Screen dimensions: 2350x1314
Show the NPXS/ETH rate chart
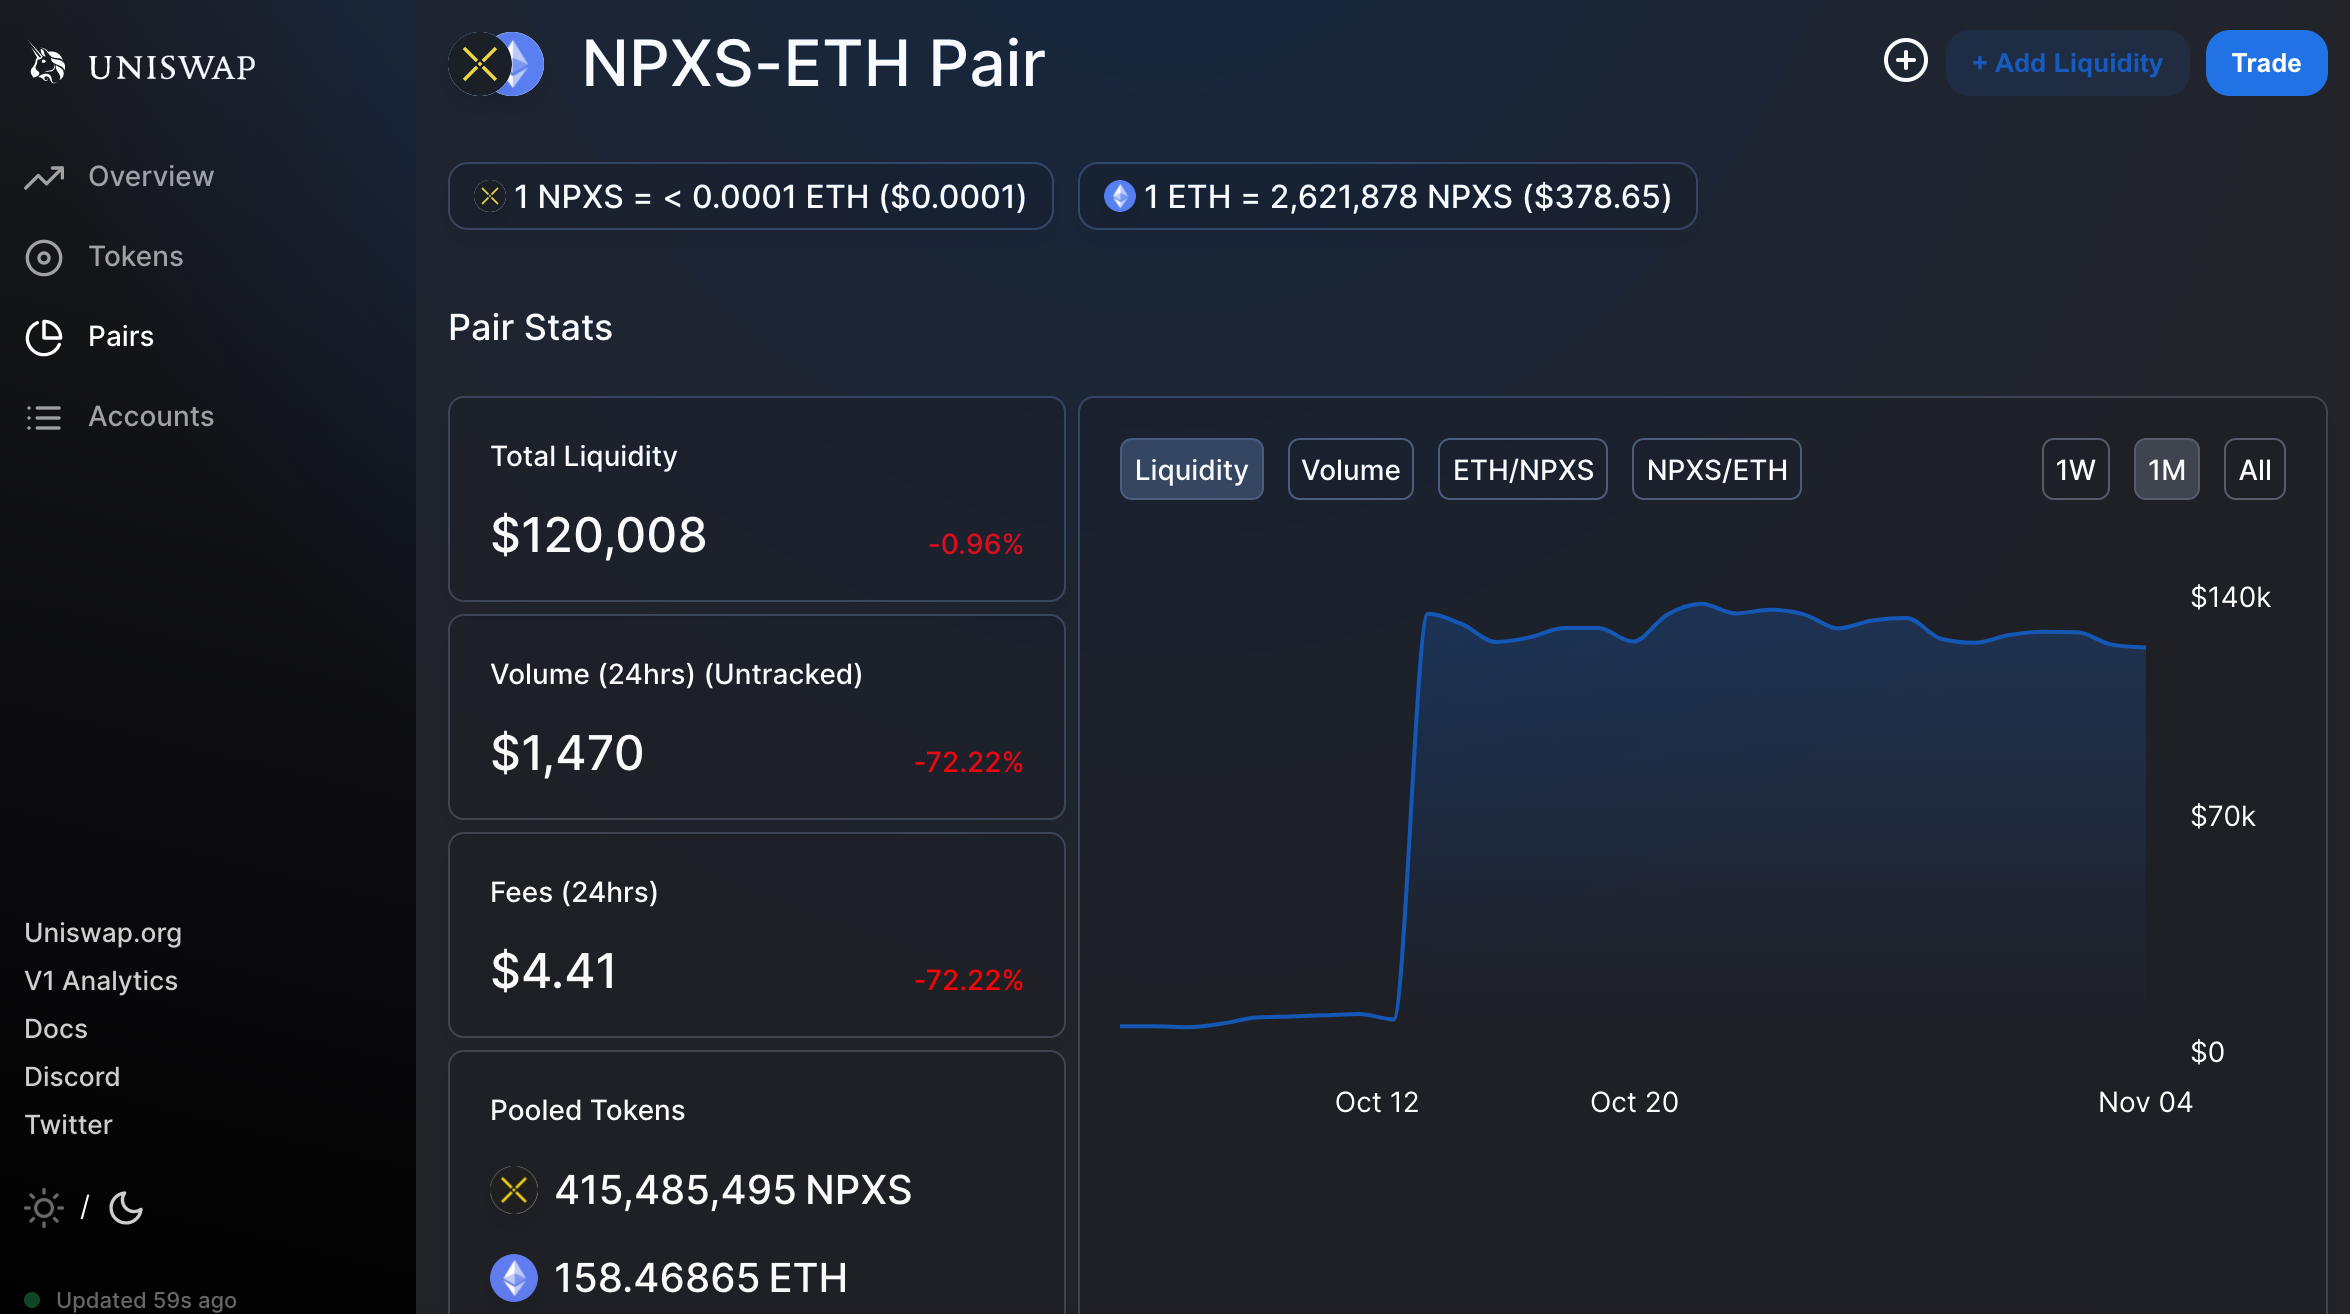pyautogui.click(x=1716, y=469)
